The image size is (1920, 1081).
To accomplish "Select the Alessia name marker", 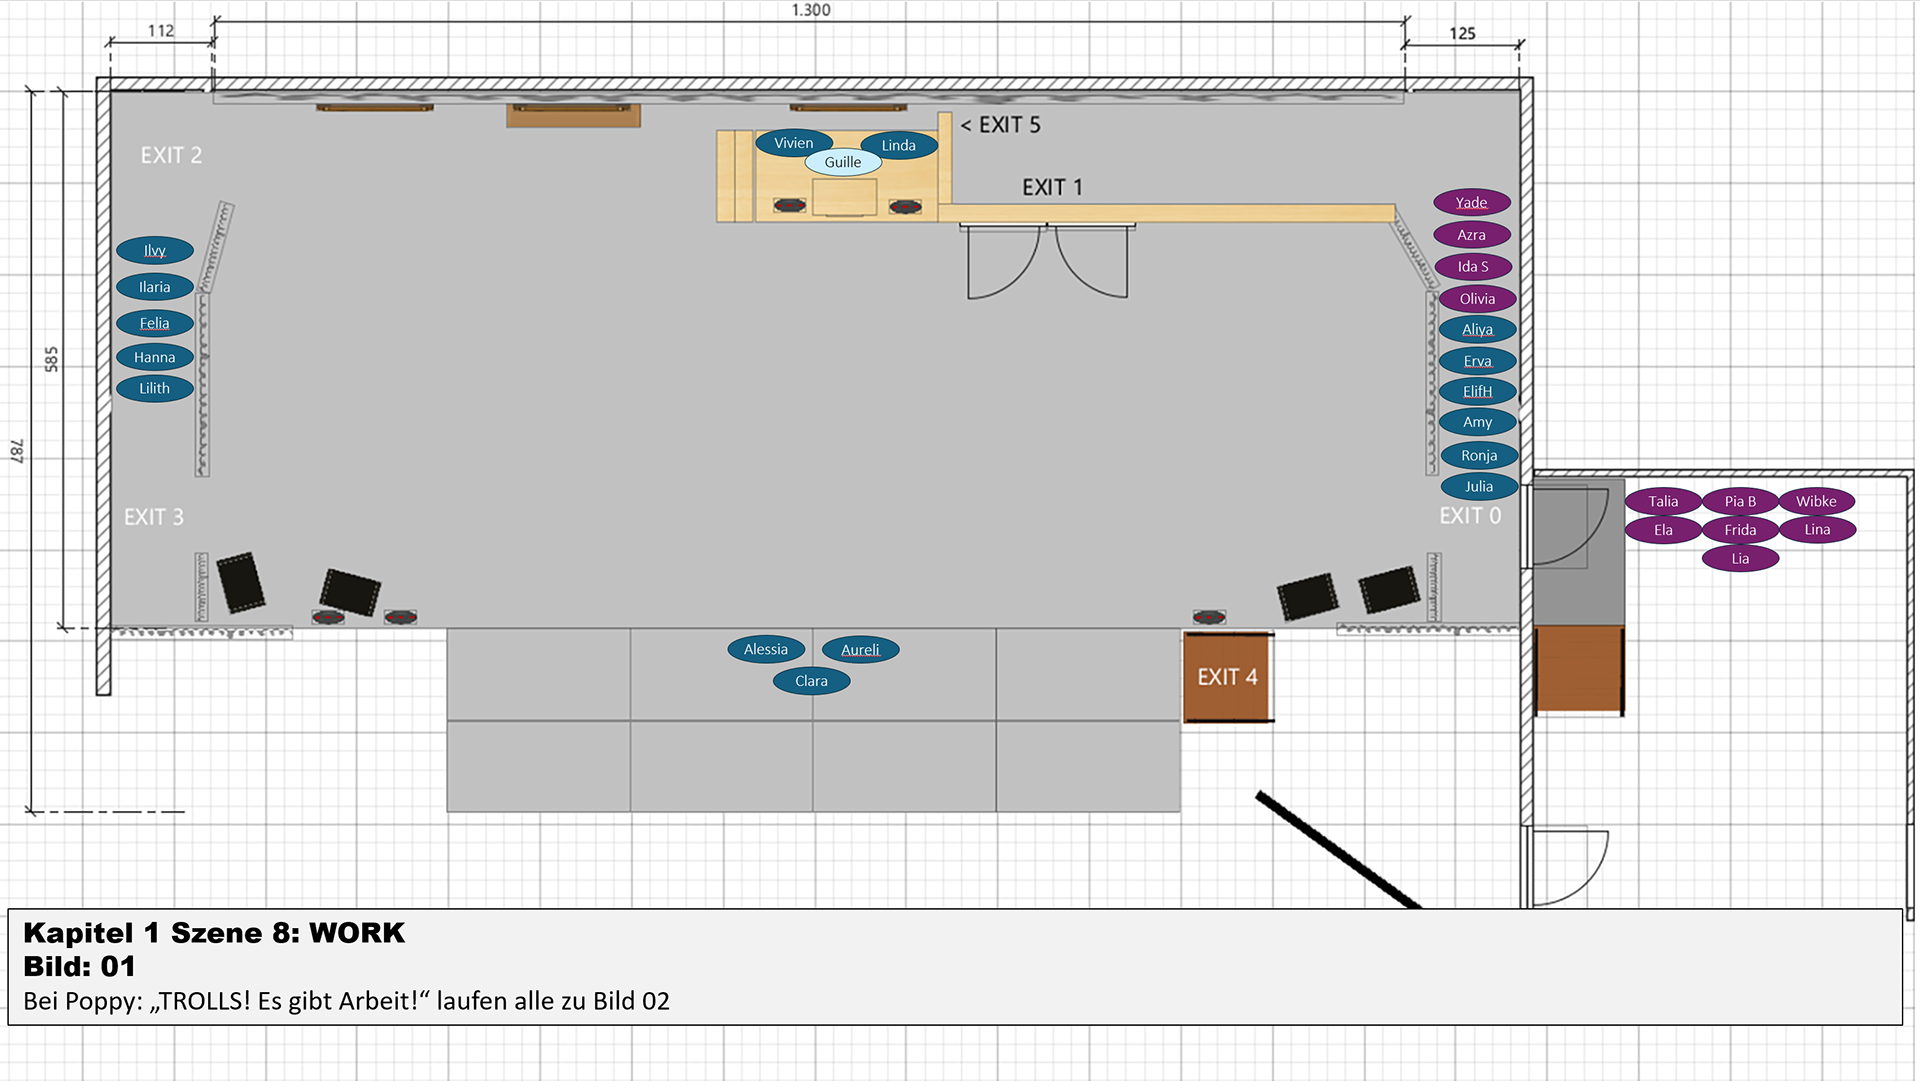I will (765, 650).
